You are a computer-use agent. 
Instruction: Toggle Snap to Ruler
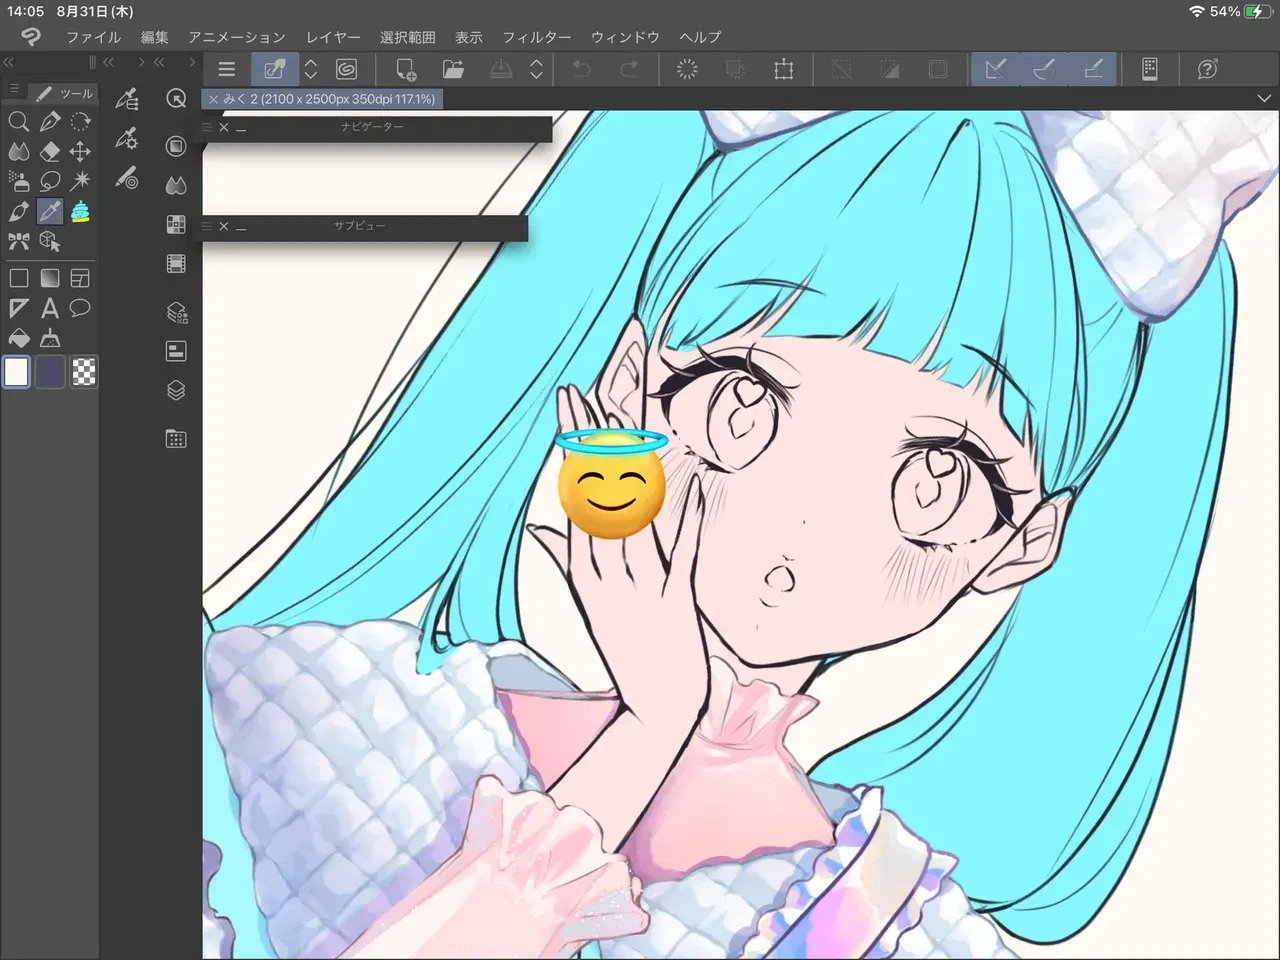[995, 69]
